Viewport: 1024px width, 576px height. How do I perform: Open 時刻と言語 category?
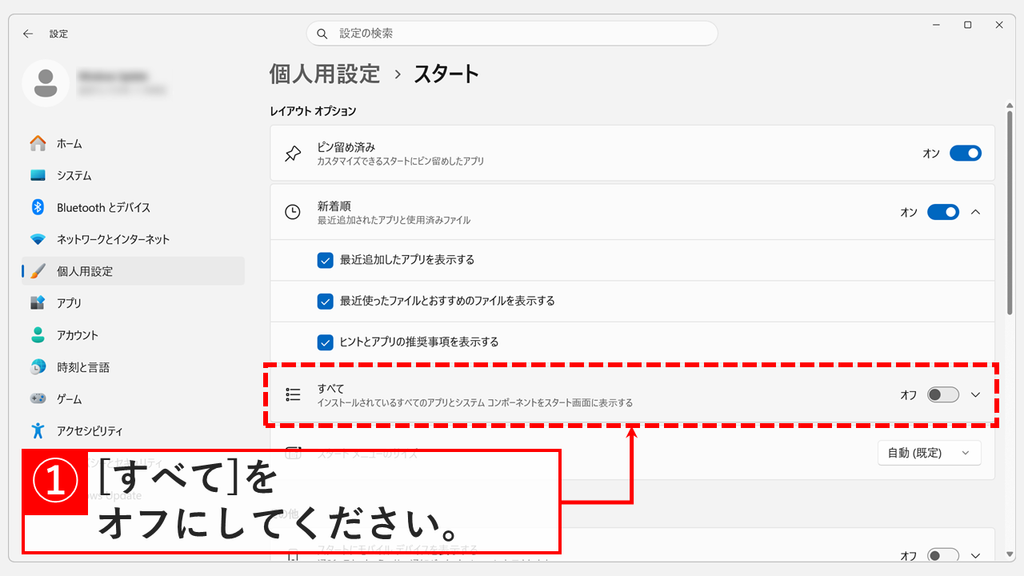click(133, 366)
